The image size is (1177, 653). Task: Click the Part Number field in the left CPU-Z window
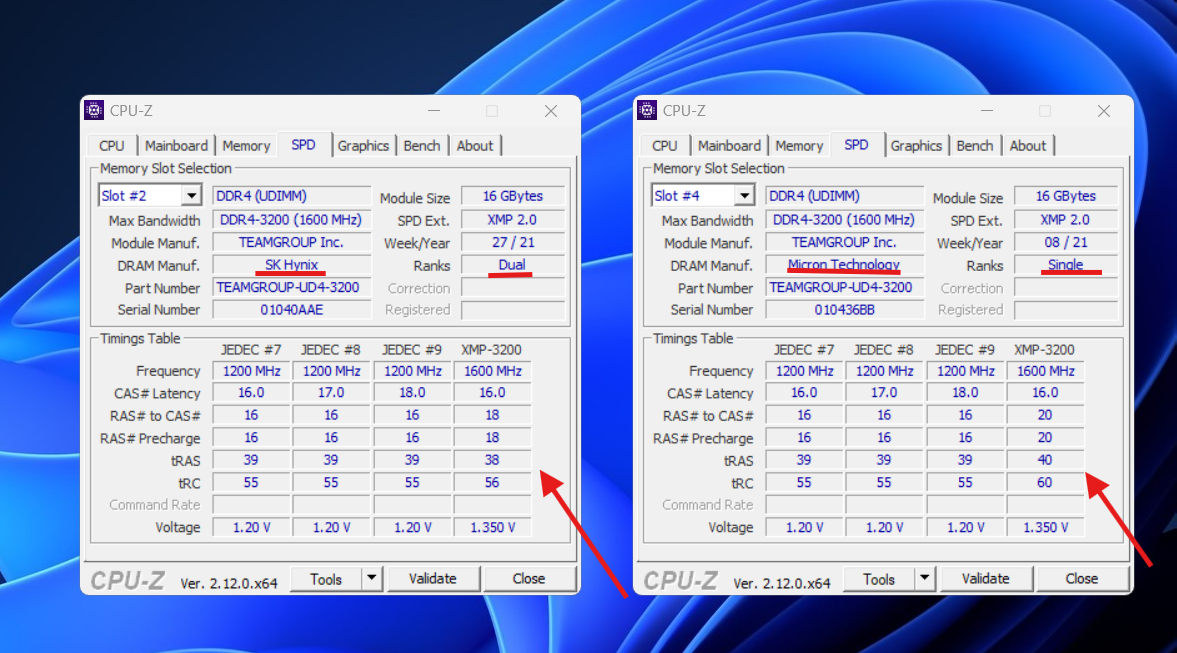pyautogui.click(x=291, y=287)
